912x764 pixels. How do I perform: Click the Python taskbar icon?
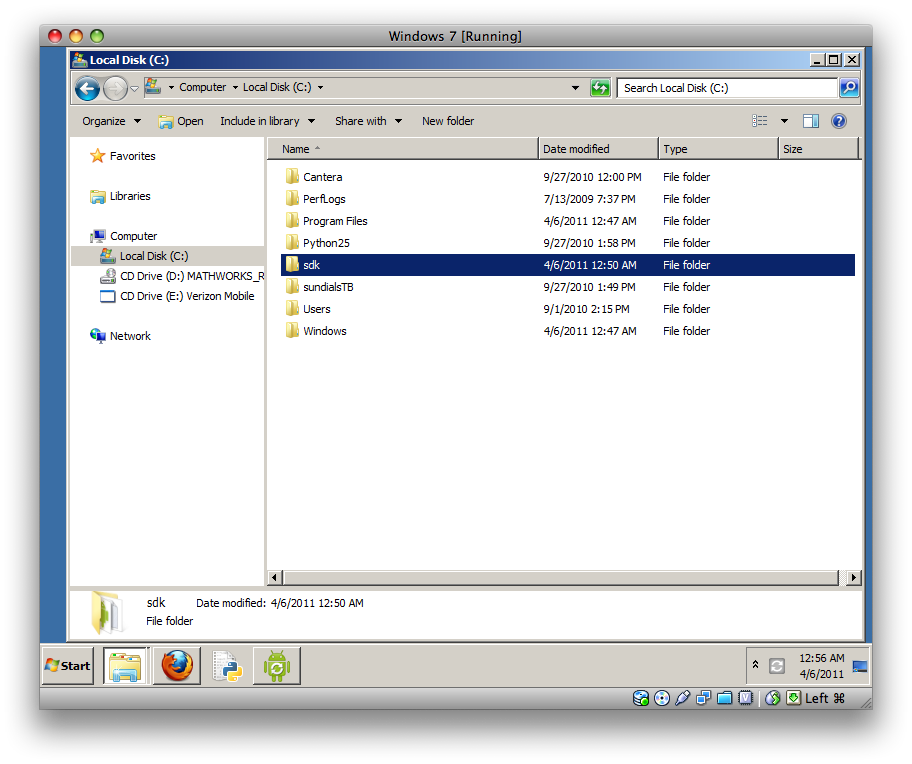pos(227,666)
